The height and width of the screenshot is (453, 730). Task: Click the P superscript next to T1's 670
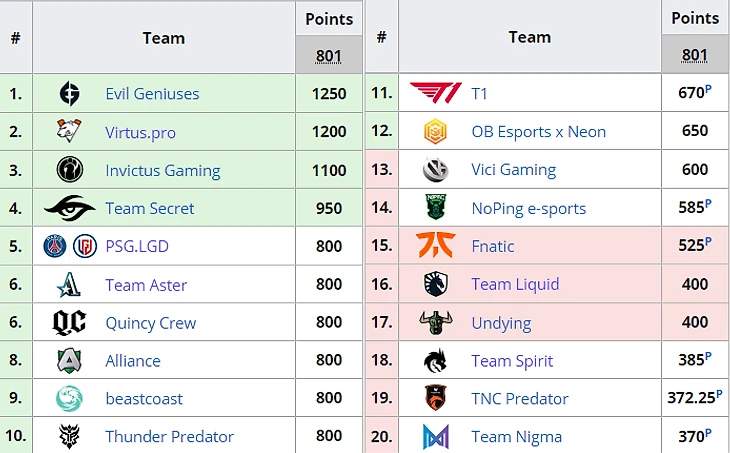(709, 89)
